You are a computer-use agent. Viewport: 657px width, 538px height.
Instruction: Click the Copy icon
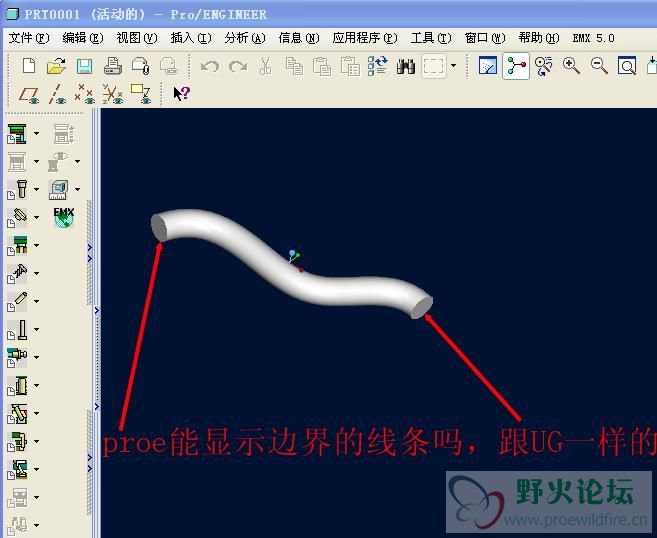pyautogui.click(x=294, y=66)
